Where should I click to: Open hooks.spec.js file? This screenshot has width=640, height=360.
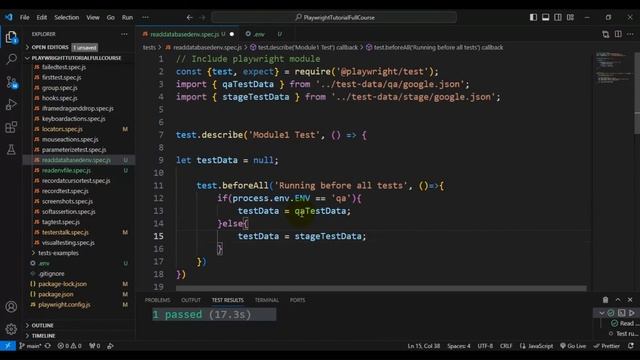[60, 98]
